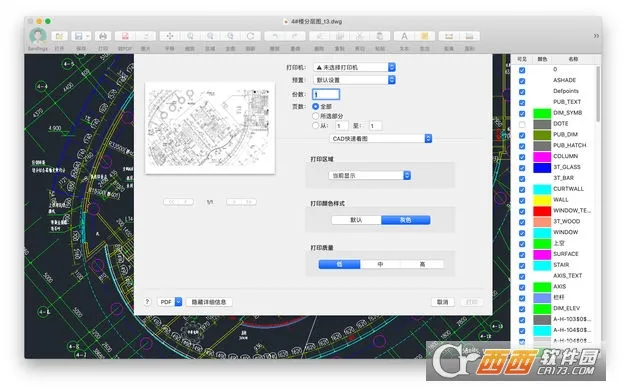626x391 pixels.
Task: Show more toolbar items with the double chevron
Action: click(x=596, y=36)
